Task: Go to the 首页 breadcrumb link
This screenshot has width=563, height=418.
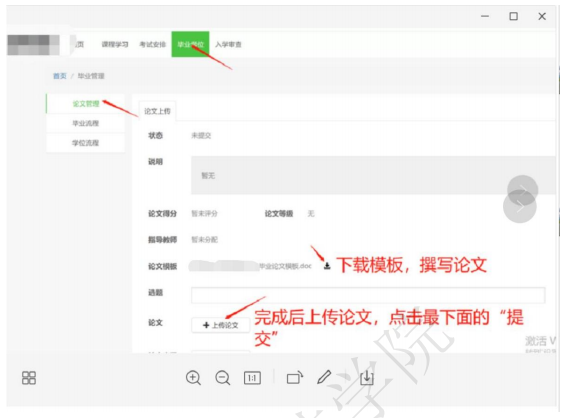Action: [x=60, y=76]
